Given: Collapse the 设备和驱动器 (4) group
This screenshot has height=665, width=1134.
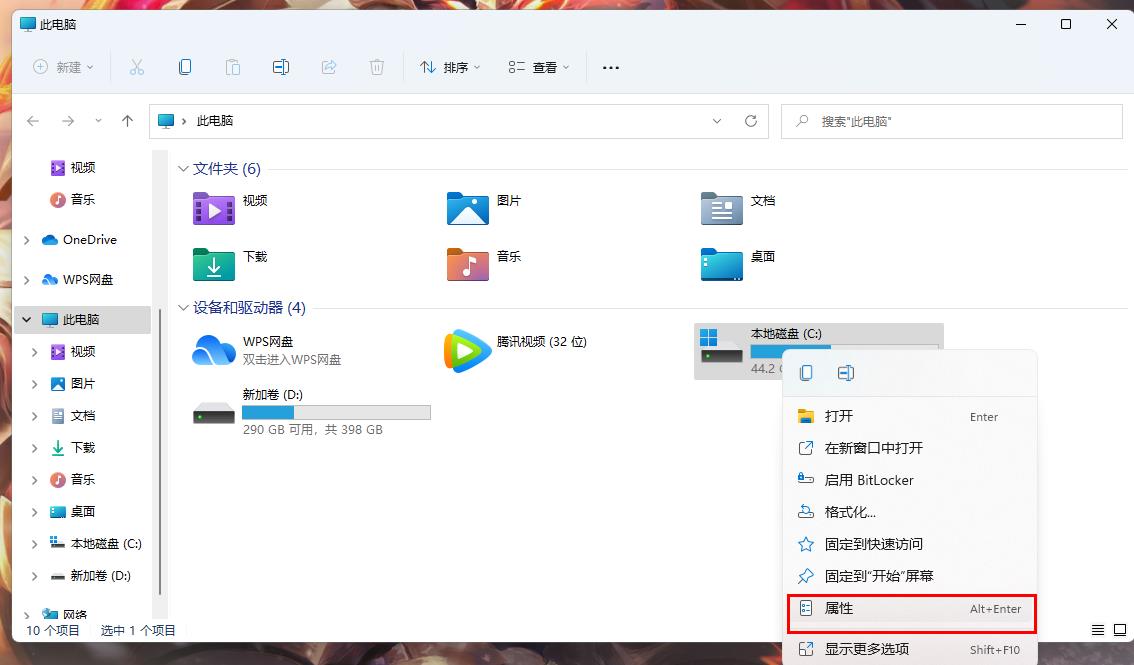Looking at the screenshot, I should tap(183, 308).
